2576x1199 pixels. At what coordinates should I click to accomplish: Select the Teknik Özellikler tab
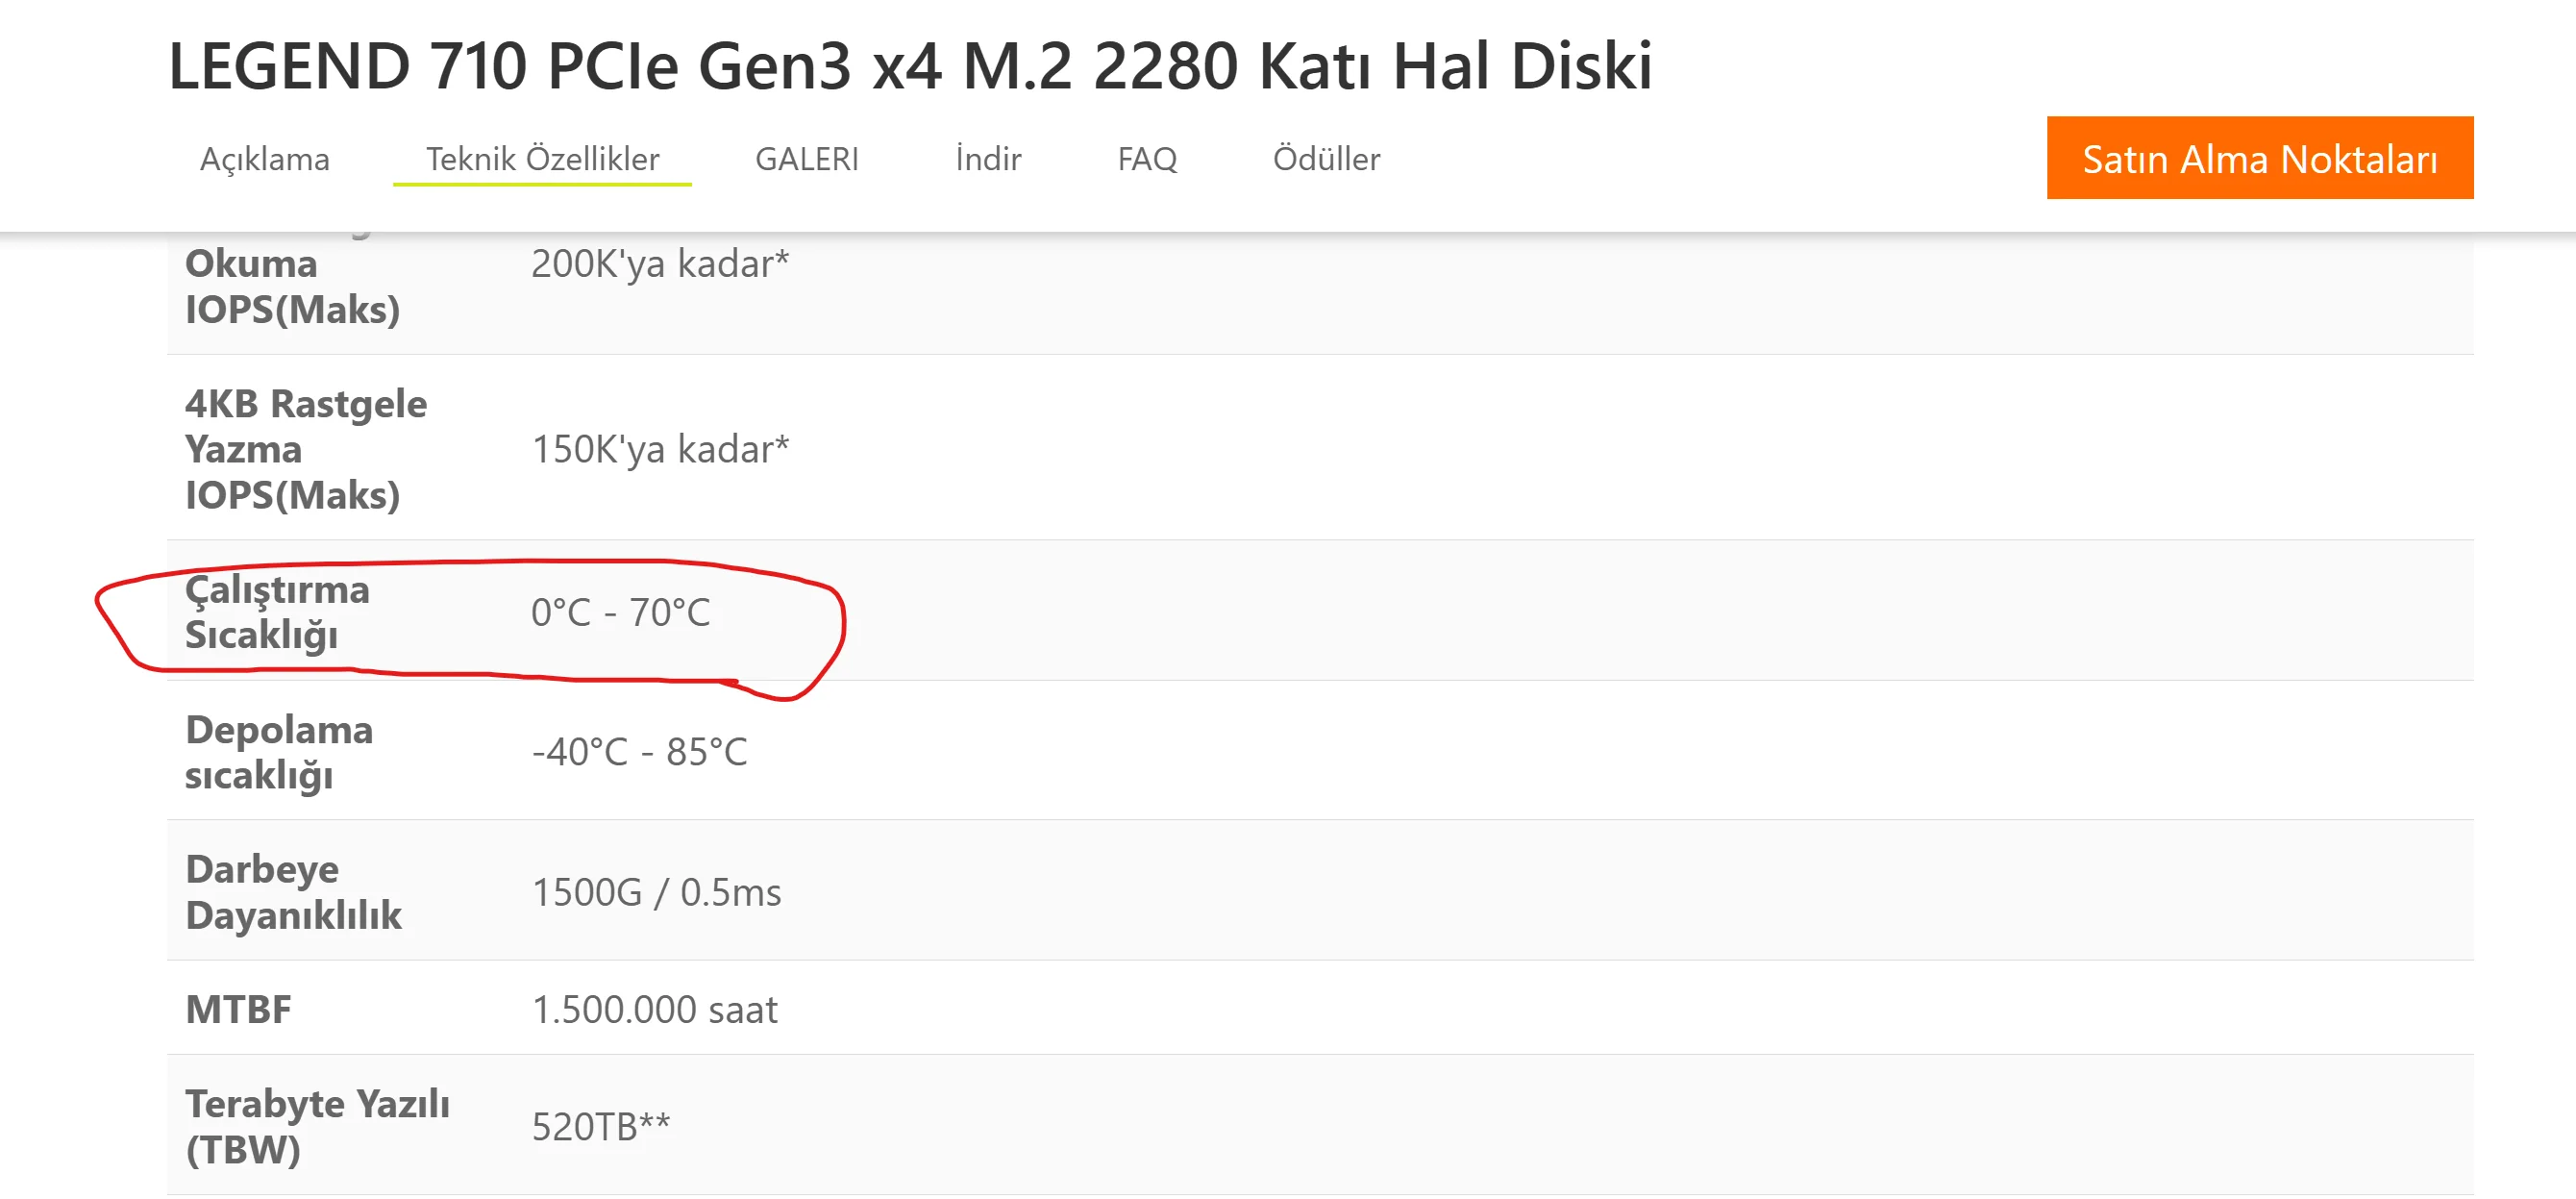click(542, 159)
